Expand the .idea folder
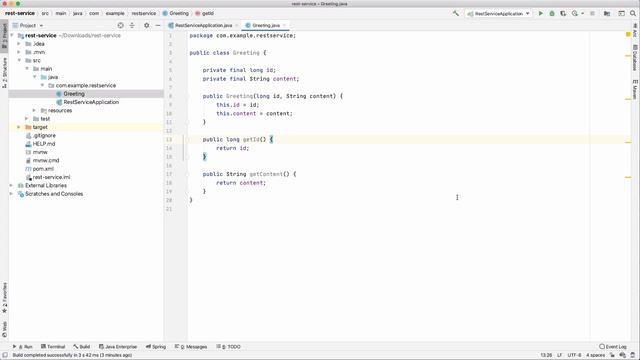 (x=19, y=44)
